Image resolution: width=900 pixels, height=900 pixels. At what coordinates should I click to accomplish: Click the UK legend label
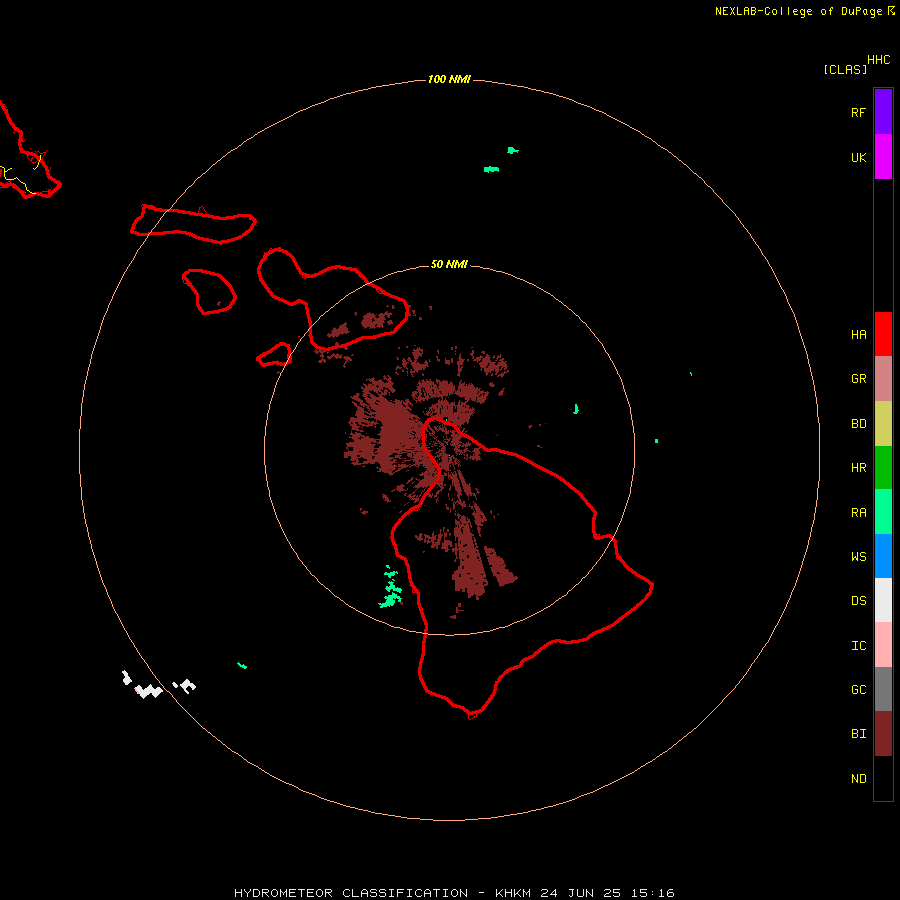click(x=858, y=158)
